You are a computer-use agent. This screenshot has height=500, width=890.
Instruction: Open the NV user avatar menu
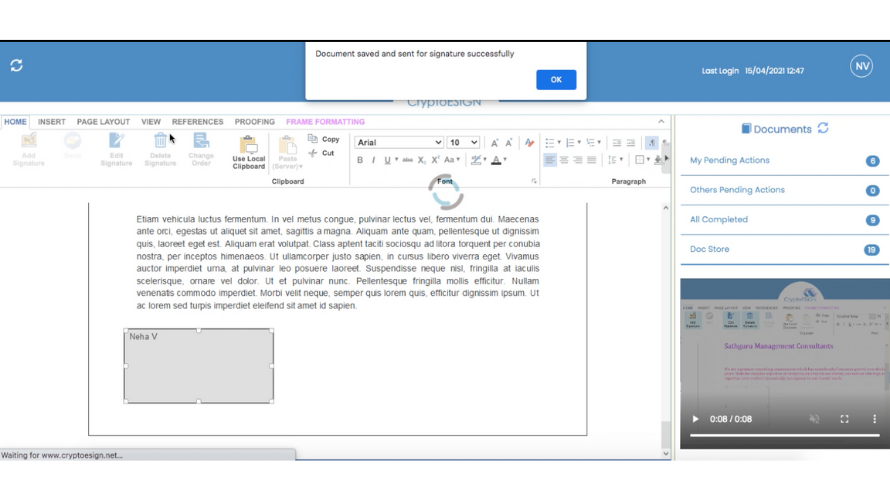(x=861, y=66)
